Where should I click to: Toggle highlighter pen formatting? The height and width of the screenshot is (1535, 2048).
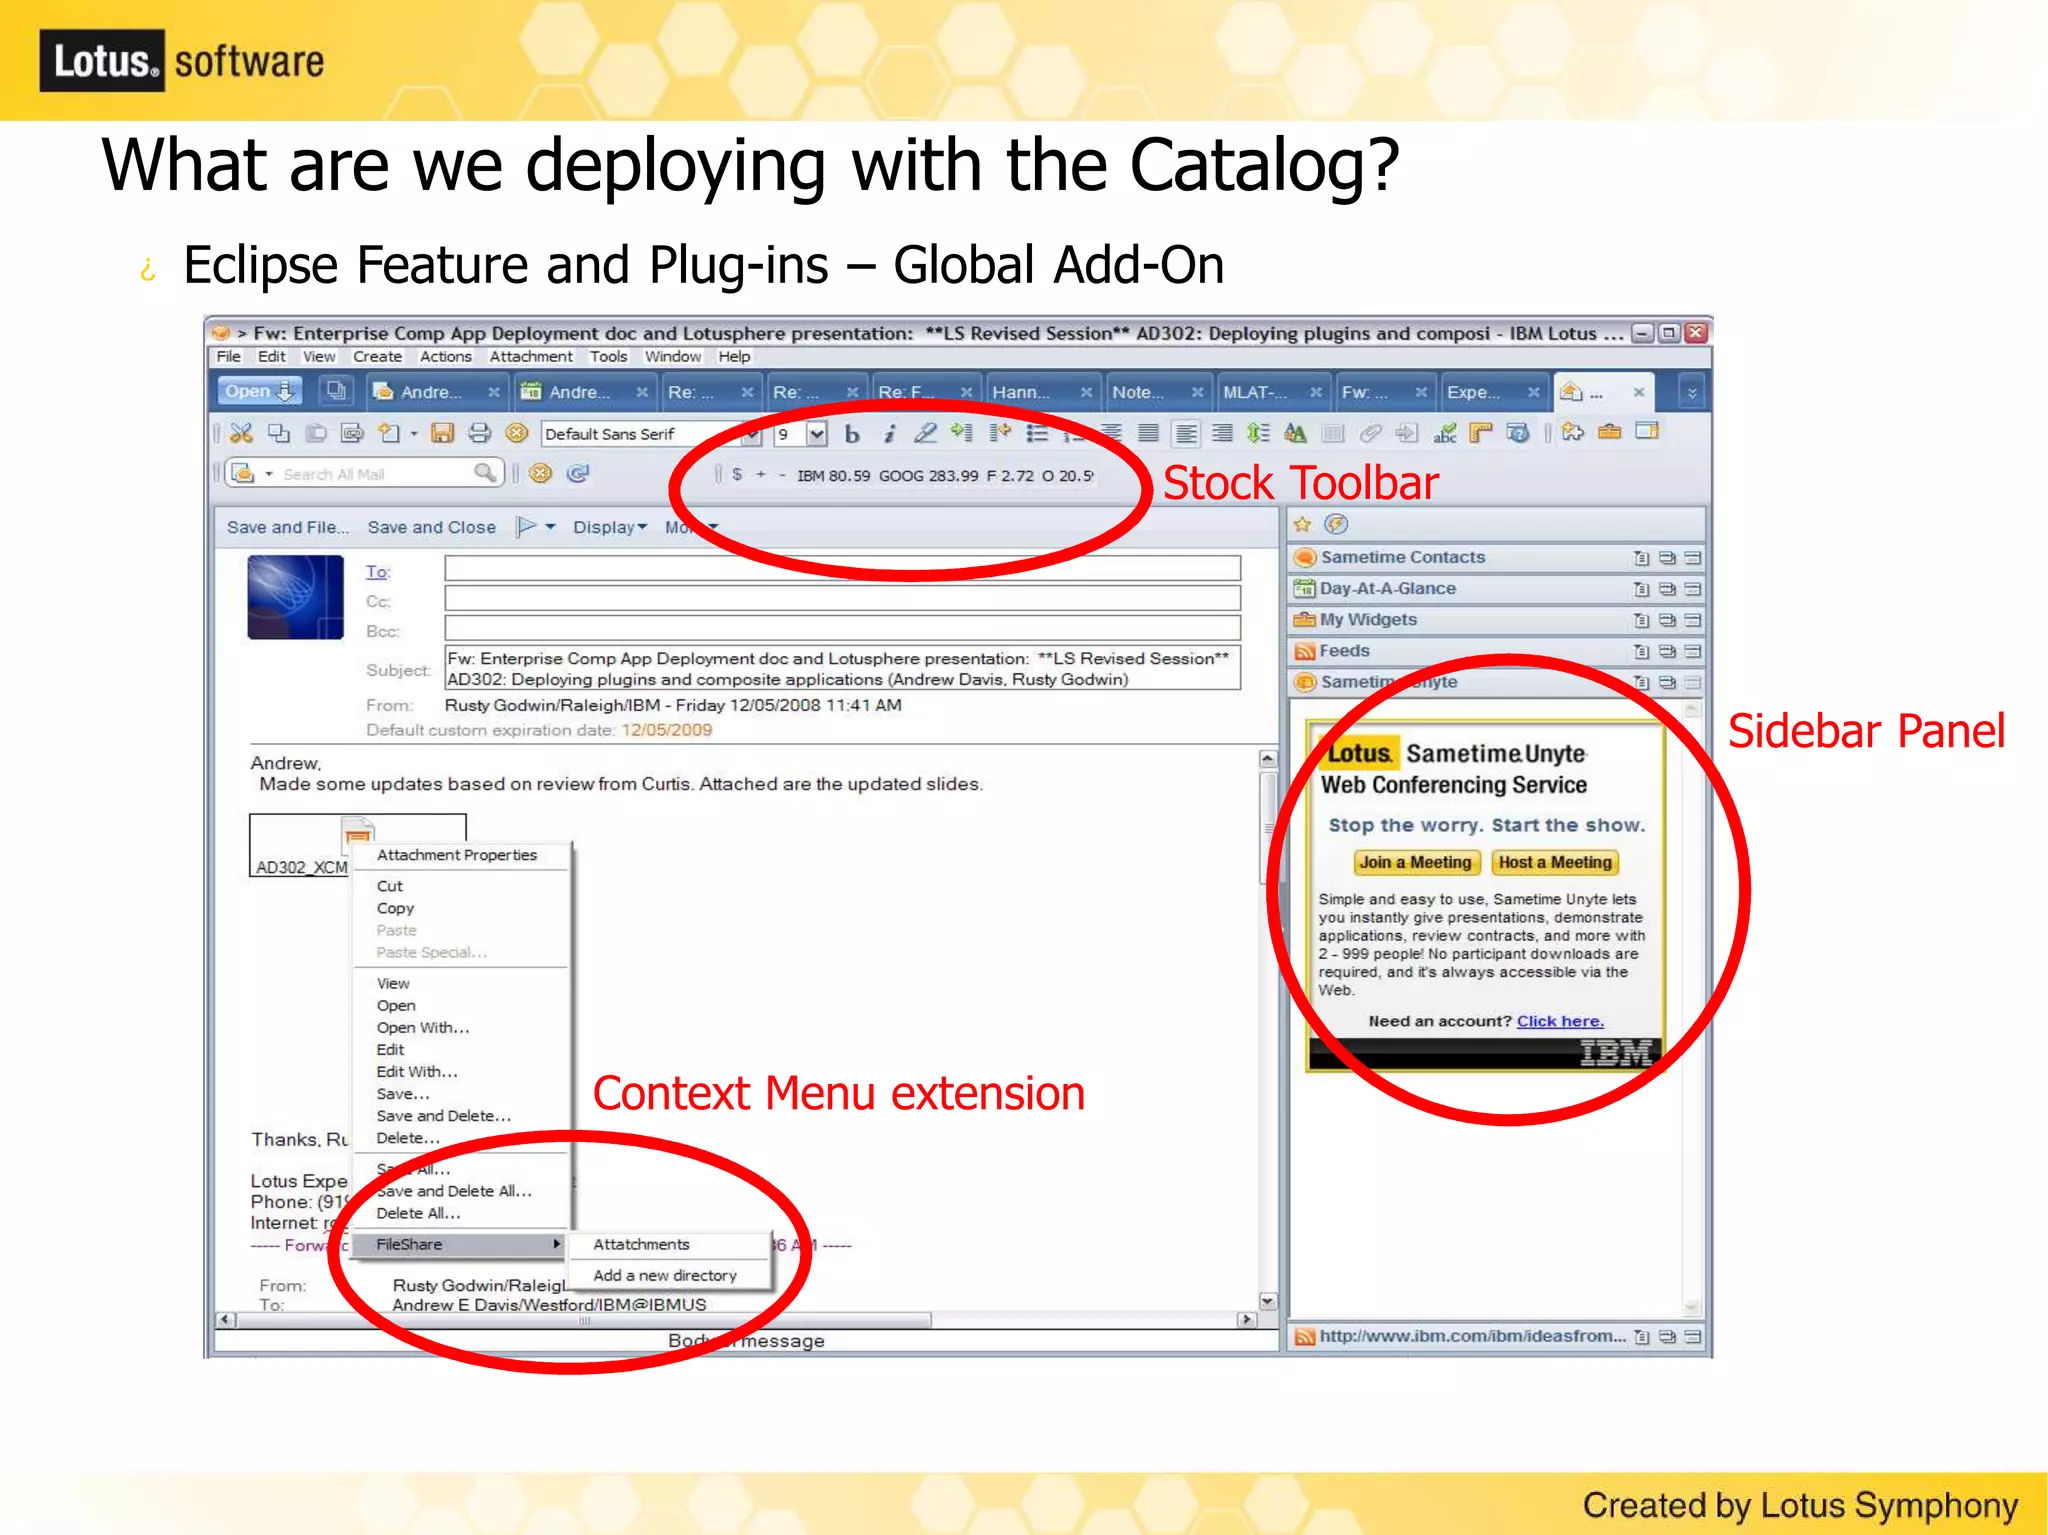925,434
